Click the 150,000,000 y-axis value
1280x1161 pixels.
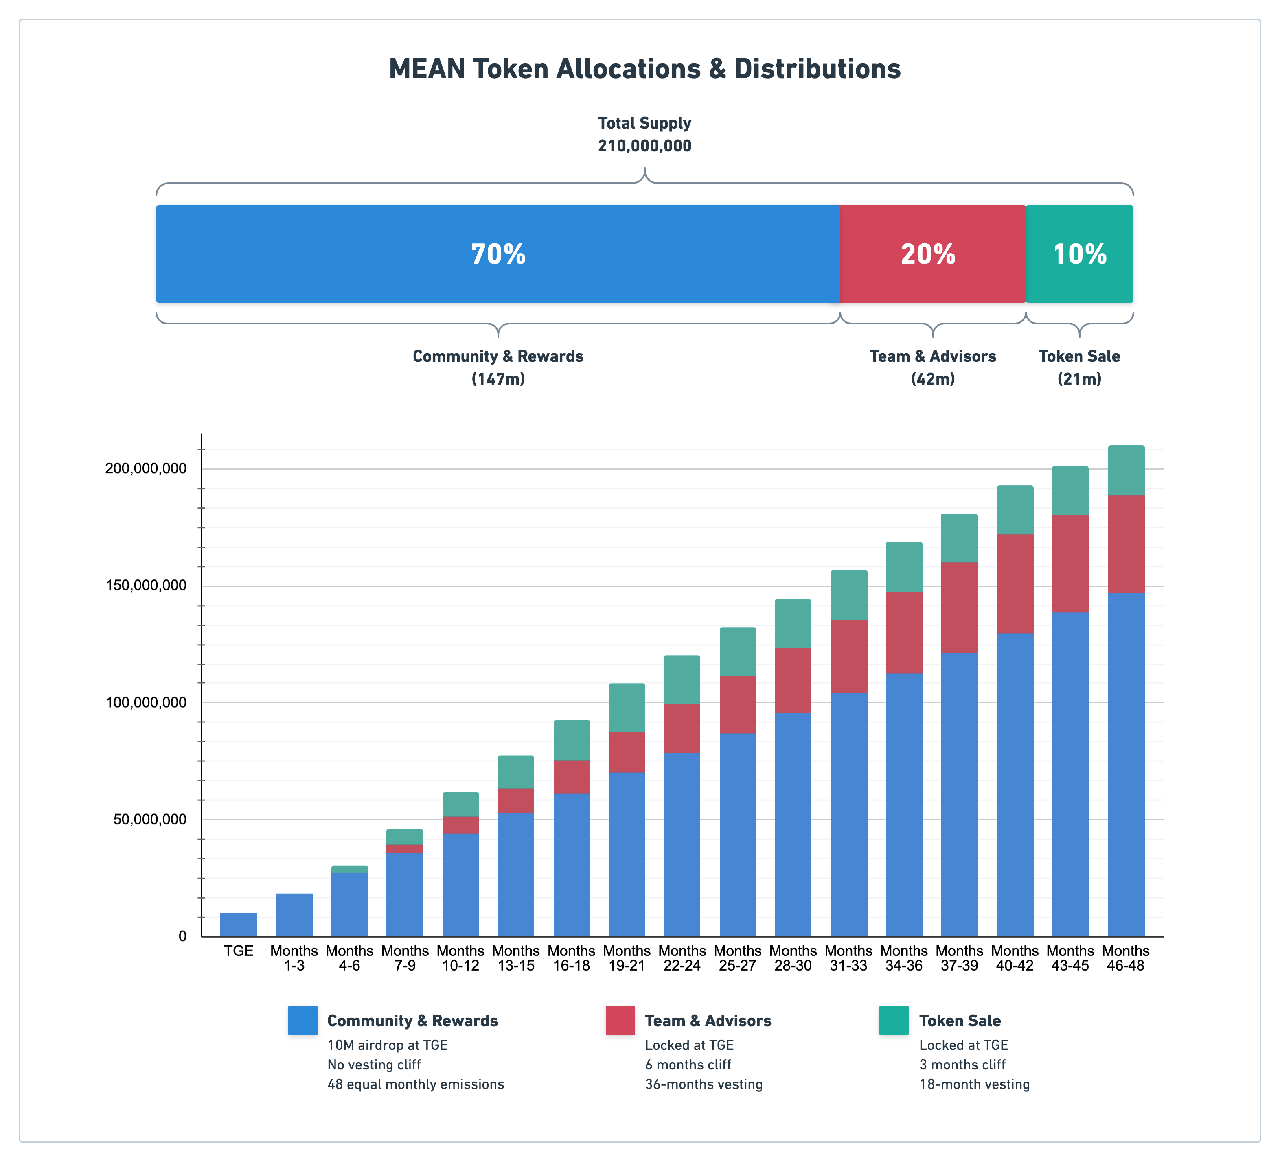pos(146,586)
